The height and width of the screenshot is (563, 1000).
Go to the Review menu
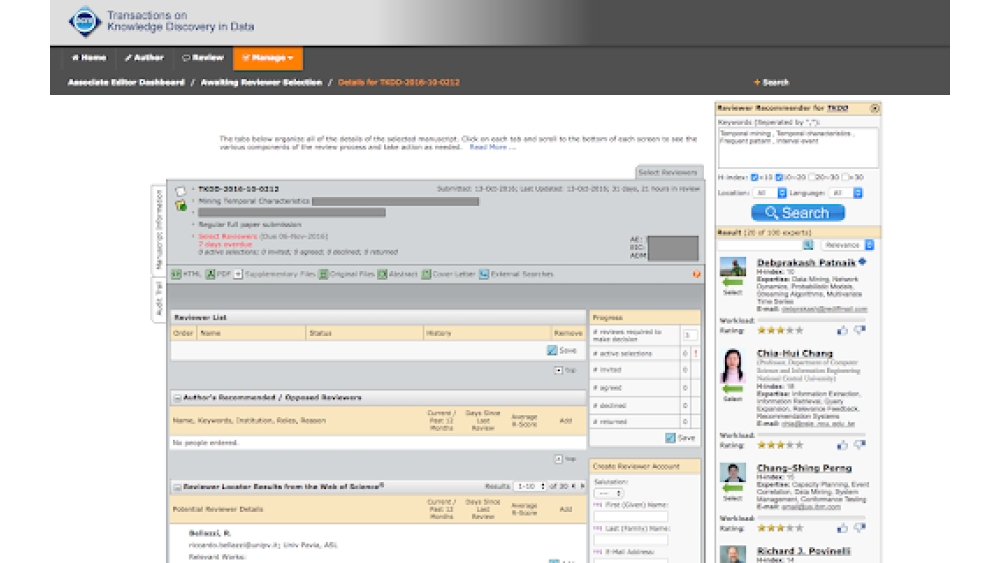point(203,58)
